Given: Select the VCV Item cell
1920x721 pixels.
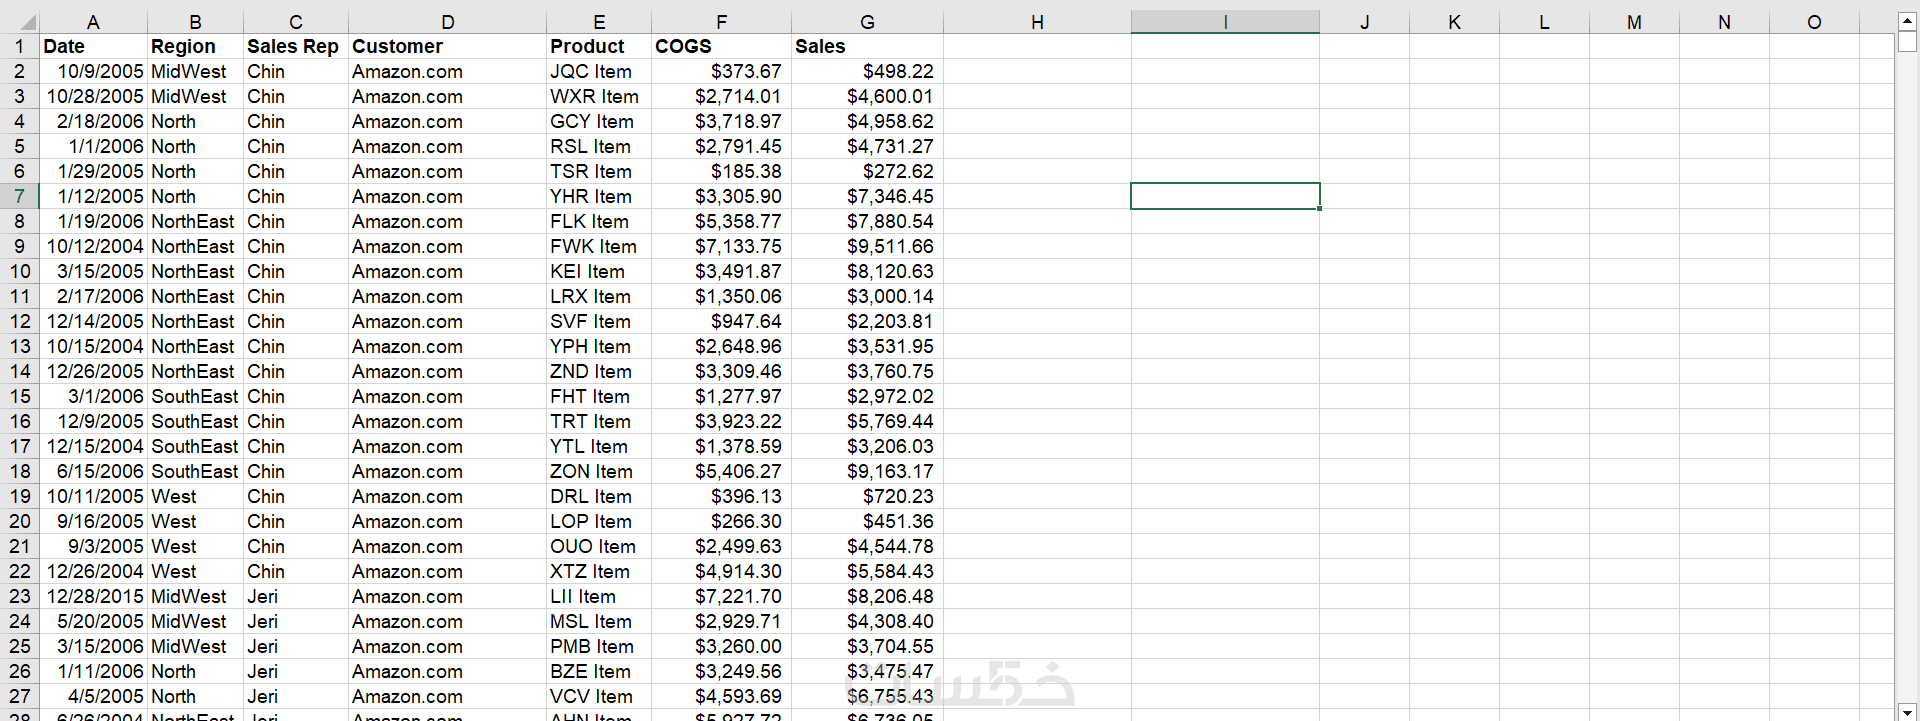Looking at the screenshot, I should (x=599, y=696).
